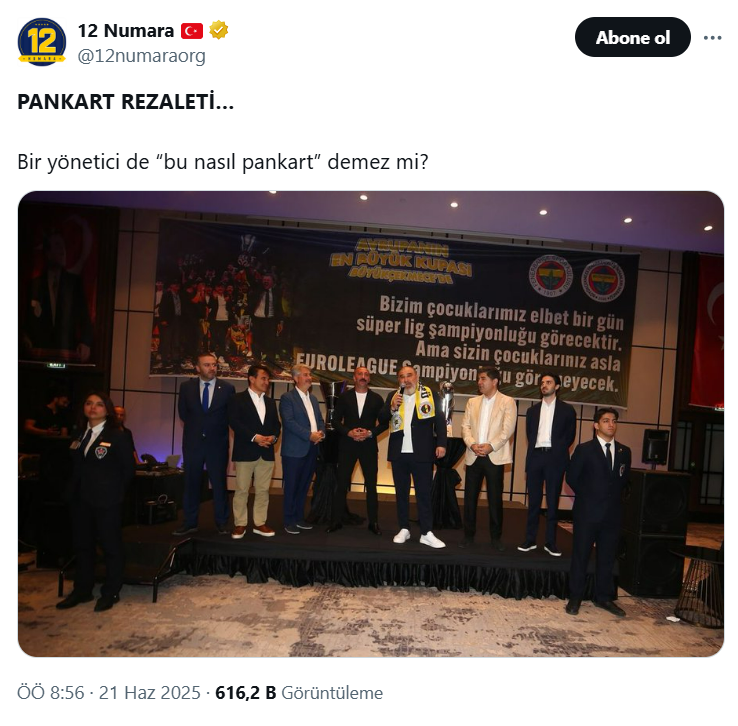Click the Fenerbahçe 1907 crest on the banner

(550, 276)
